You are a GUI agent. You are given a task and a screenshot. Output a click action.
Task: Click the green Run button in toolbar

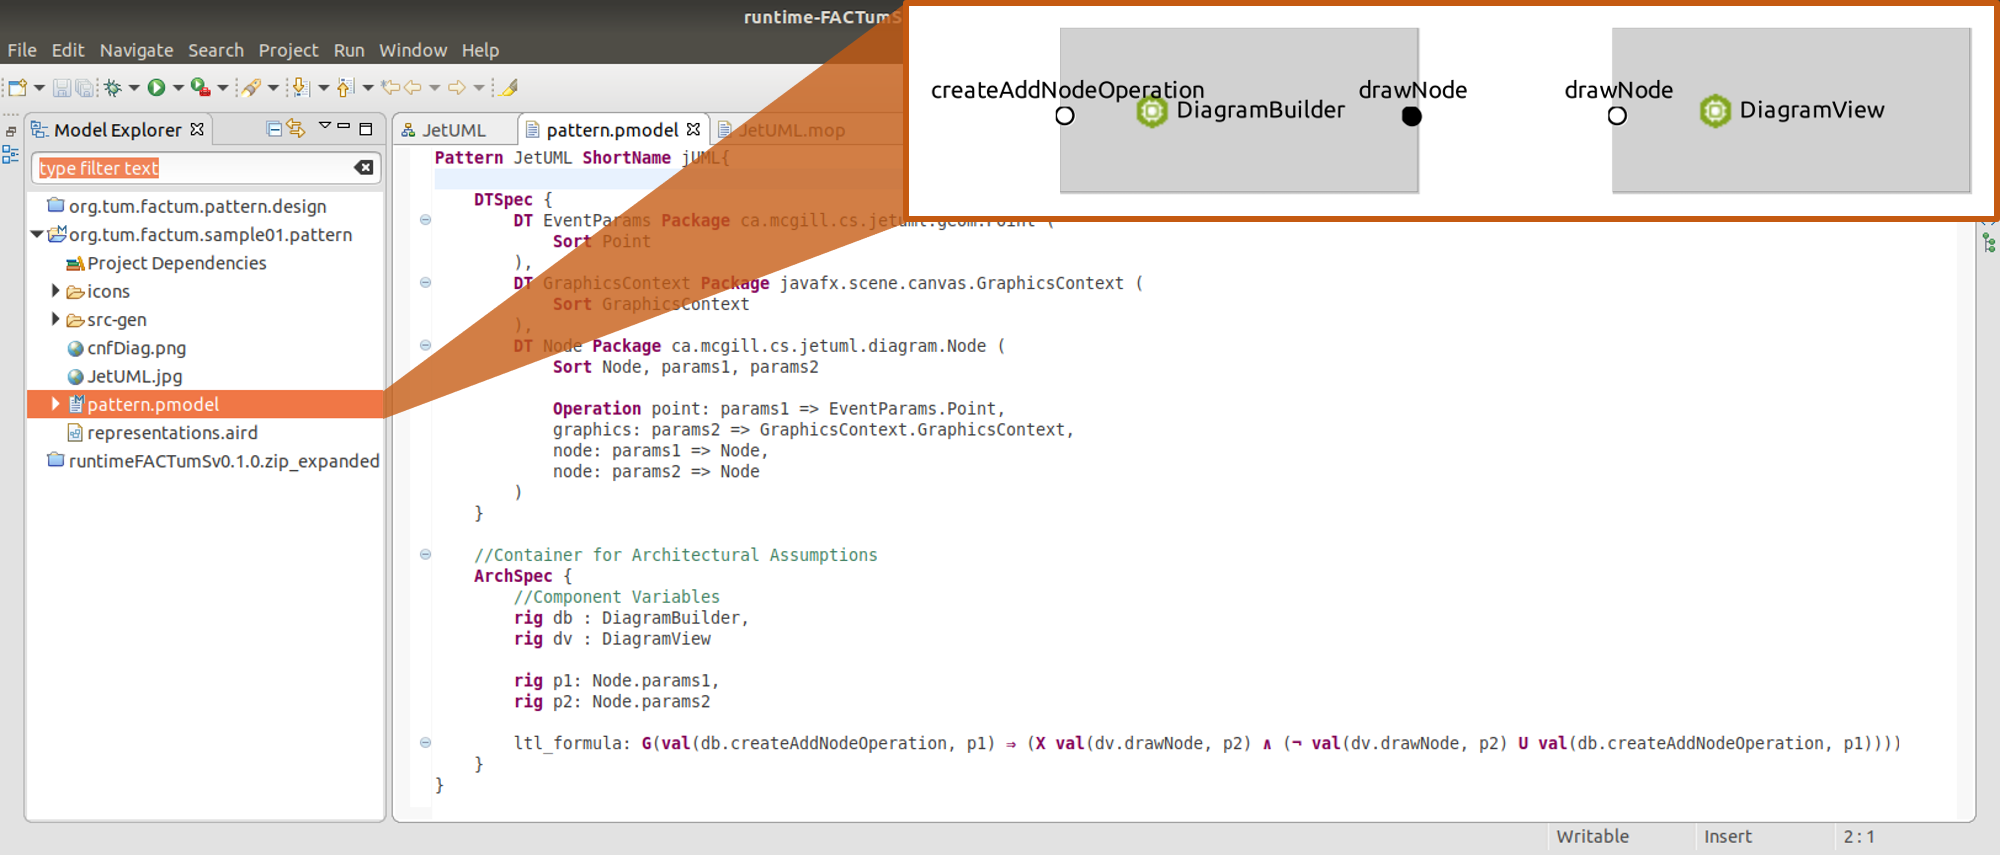tap(156, 88)
